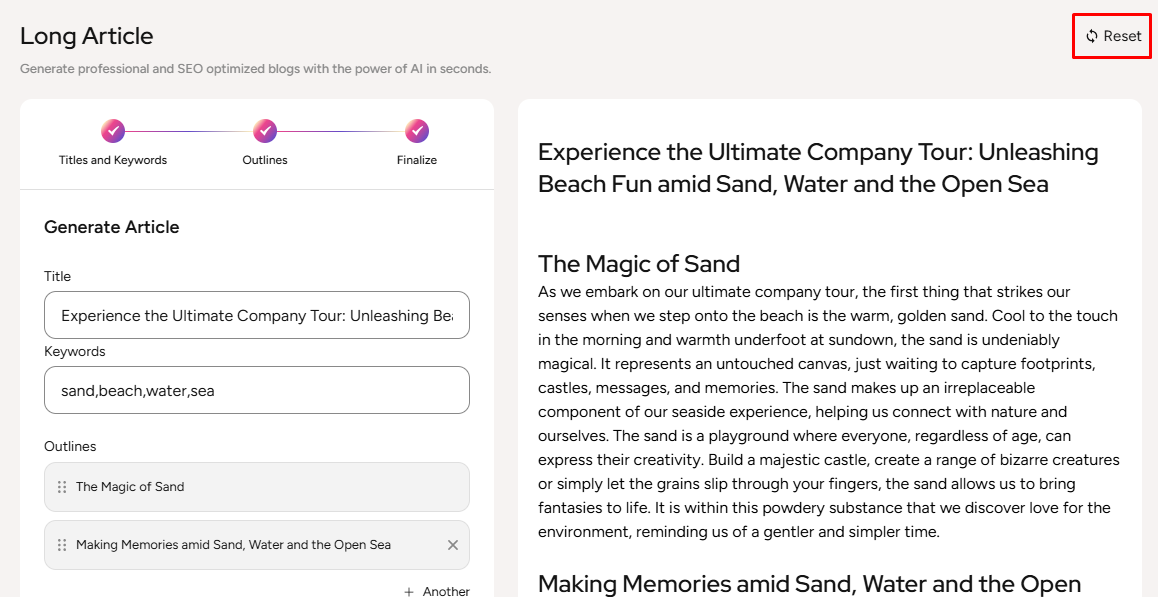Add another outline with the plus Another button
This screenshot has height=597, width=1158.
(x=436, y=591)
